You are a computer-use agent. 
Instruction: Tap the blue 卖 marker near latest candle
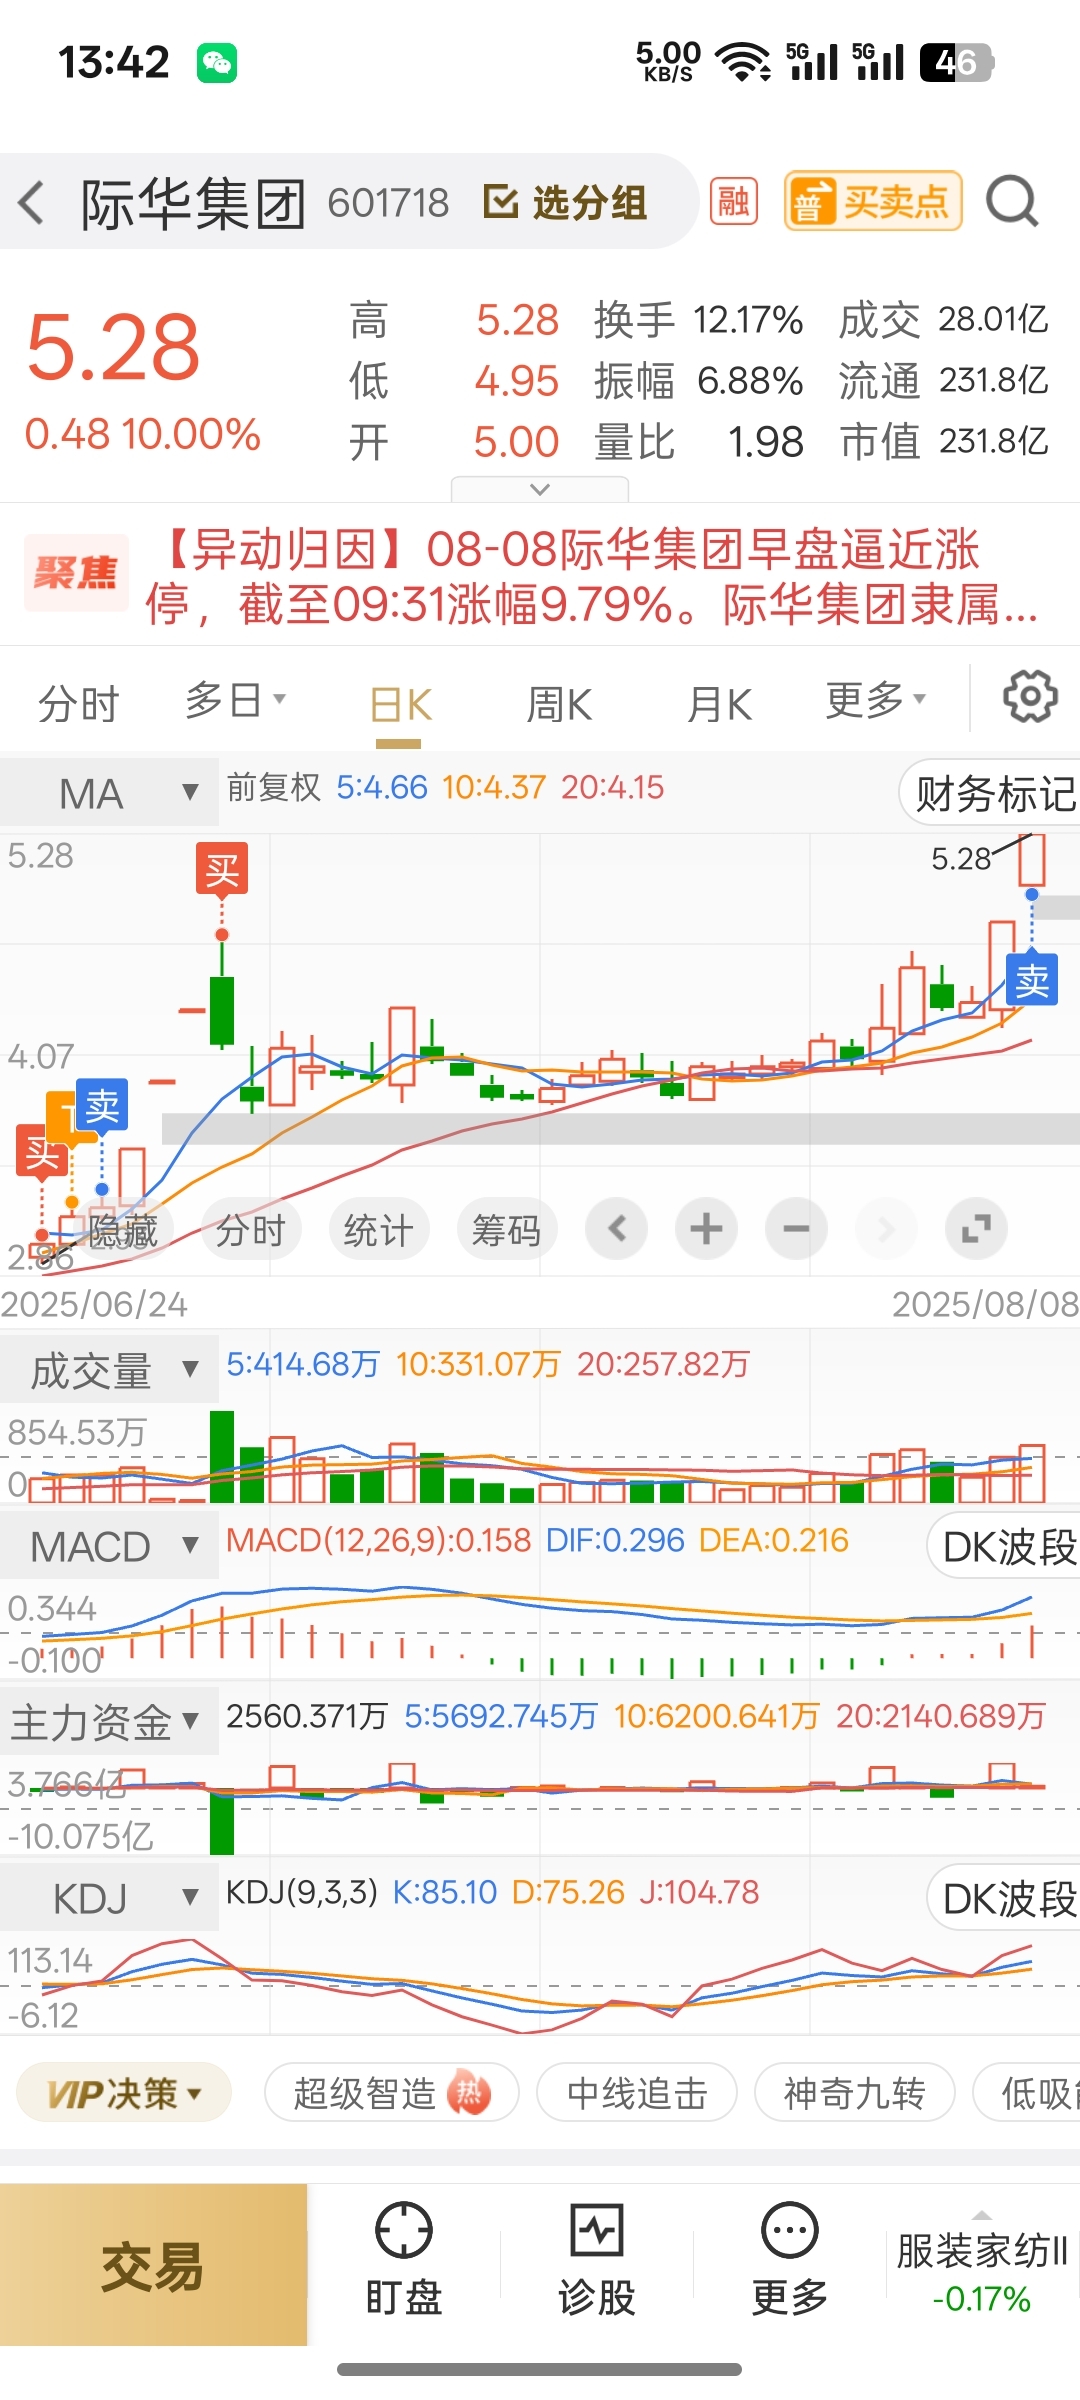[1032, 980]
